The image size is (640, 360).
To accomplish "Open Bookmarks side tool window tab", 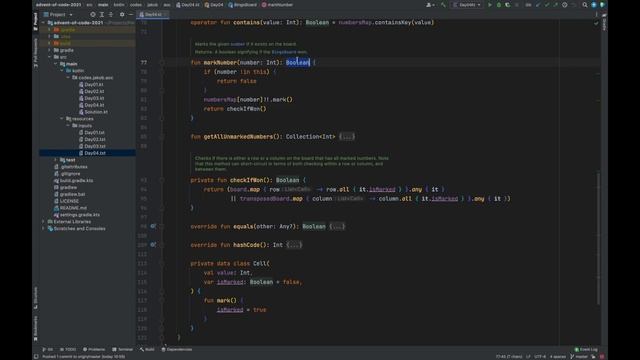I will tap(36, 328).
